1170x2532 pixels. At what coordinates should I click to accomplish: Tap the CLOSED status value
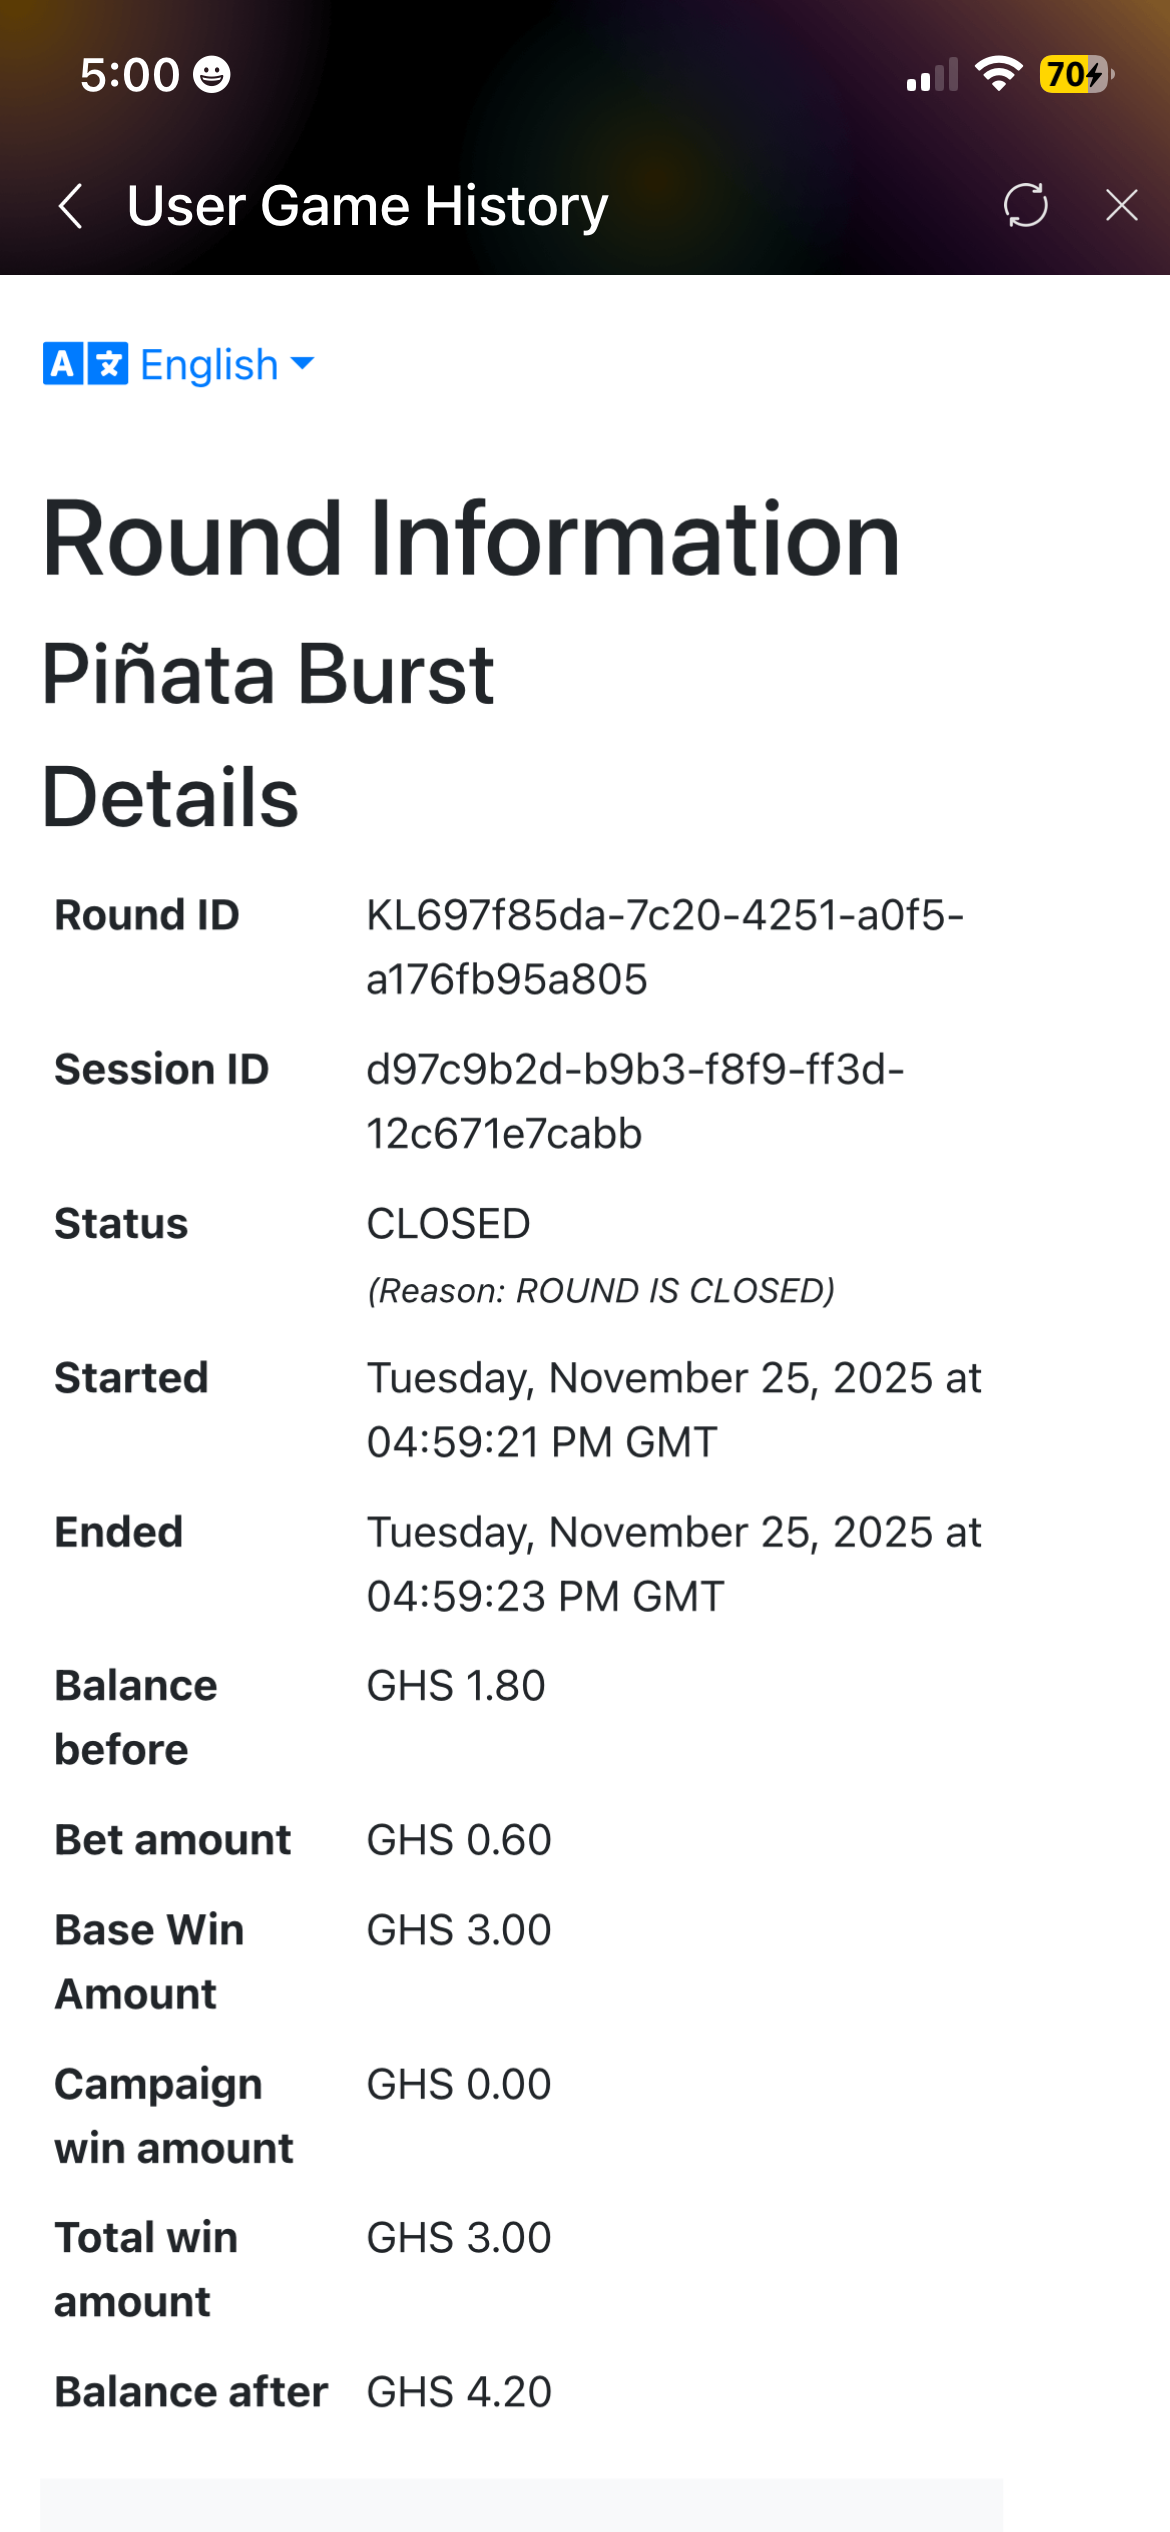448,1224
